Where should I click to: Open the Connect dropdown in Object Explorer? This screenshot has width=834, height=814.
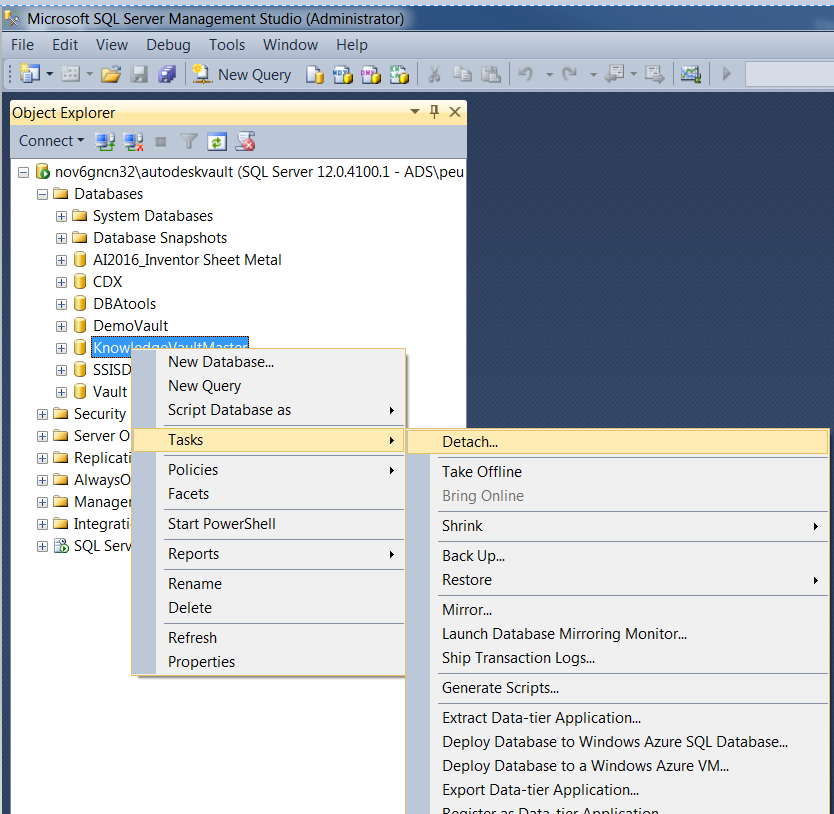50,141
